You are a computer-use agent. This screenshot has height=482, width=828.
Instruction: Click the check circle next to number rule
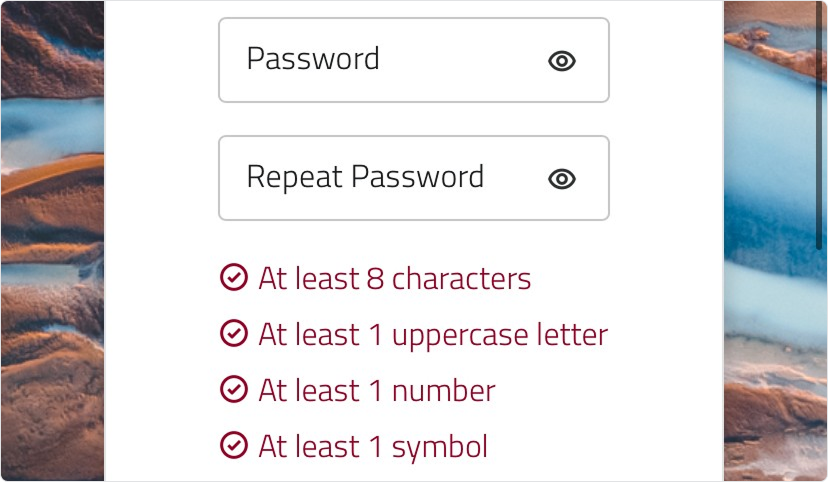[233, 390]
